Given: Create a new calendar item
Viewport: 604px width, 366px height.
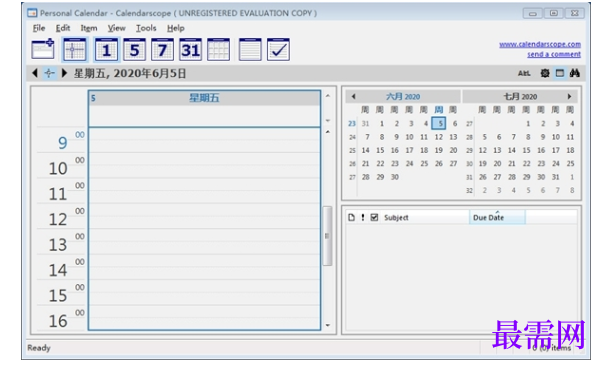Looking at the screenshot, I should click(x=43, y=49).
